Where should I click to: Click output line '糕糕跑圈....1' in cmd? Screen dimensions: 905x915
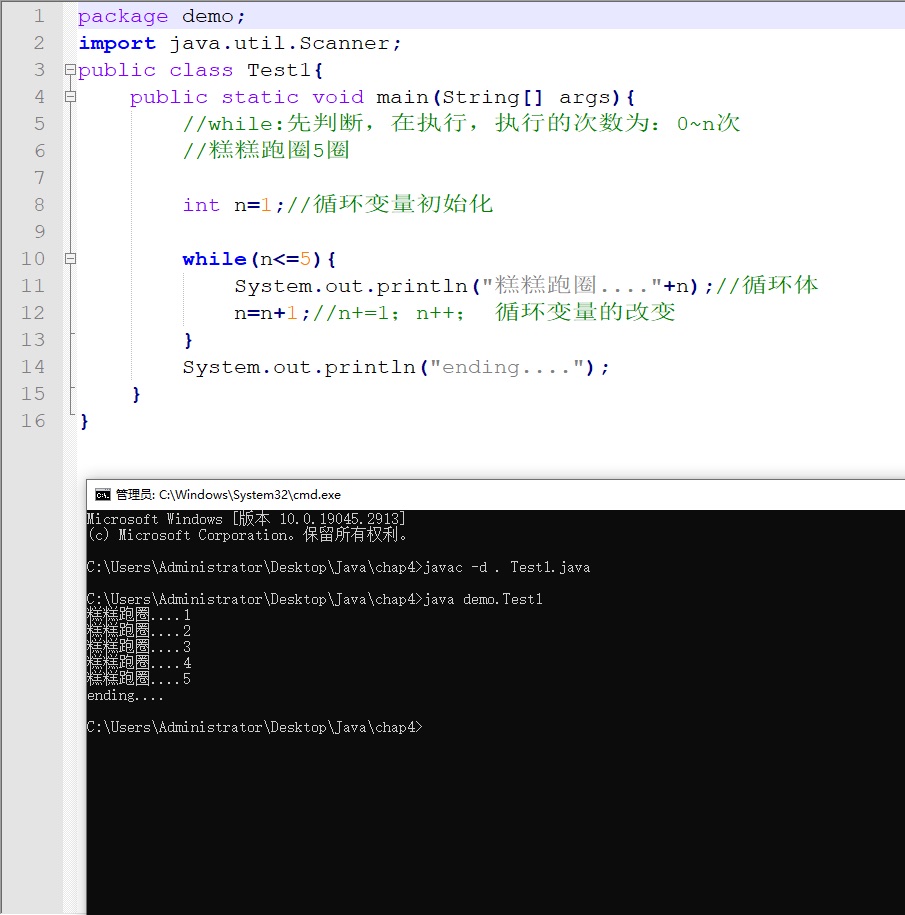139,614
